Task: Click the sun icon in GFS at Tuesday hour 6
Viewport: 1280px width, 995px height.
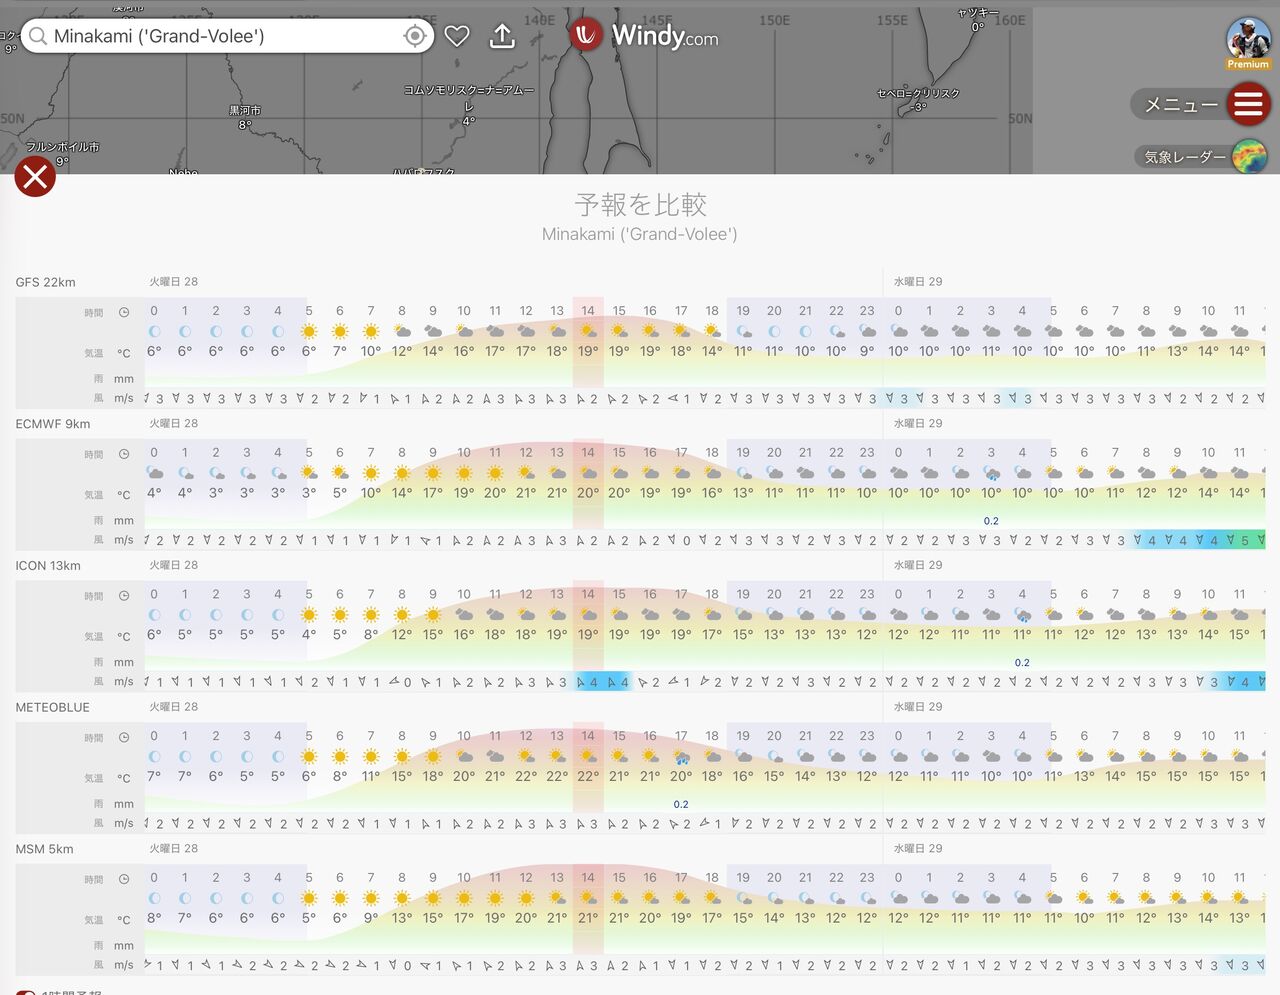Action: (x=340, y=331)
